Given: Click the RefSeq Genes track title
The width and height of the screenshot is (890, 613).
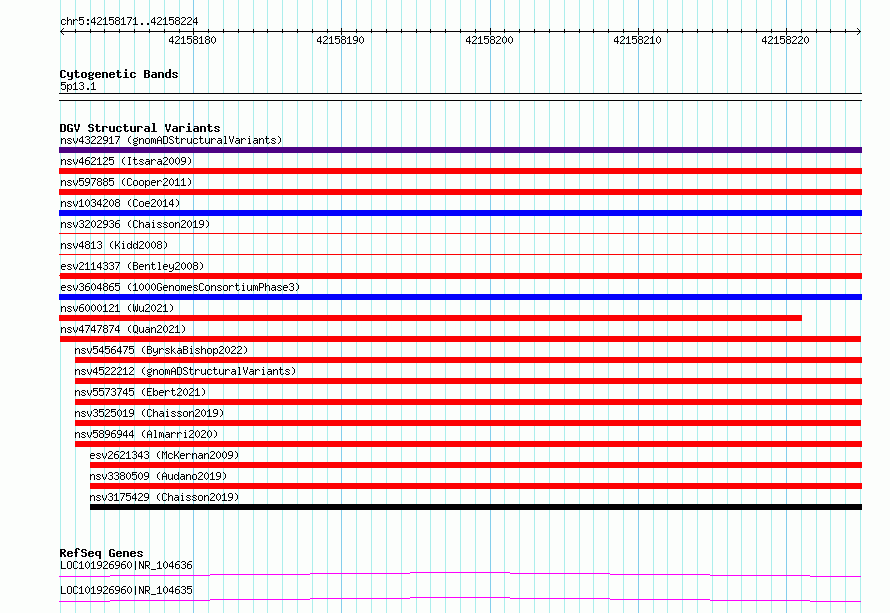Looking at the screenshot, I should point(101,553).
